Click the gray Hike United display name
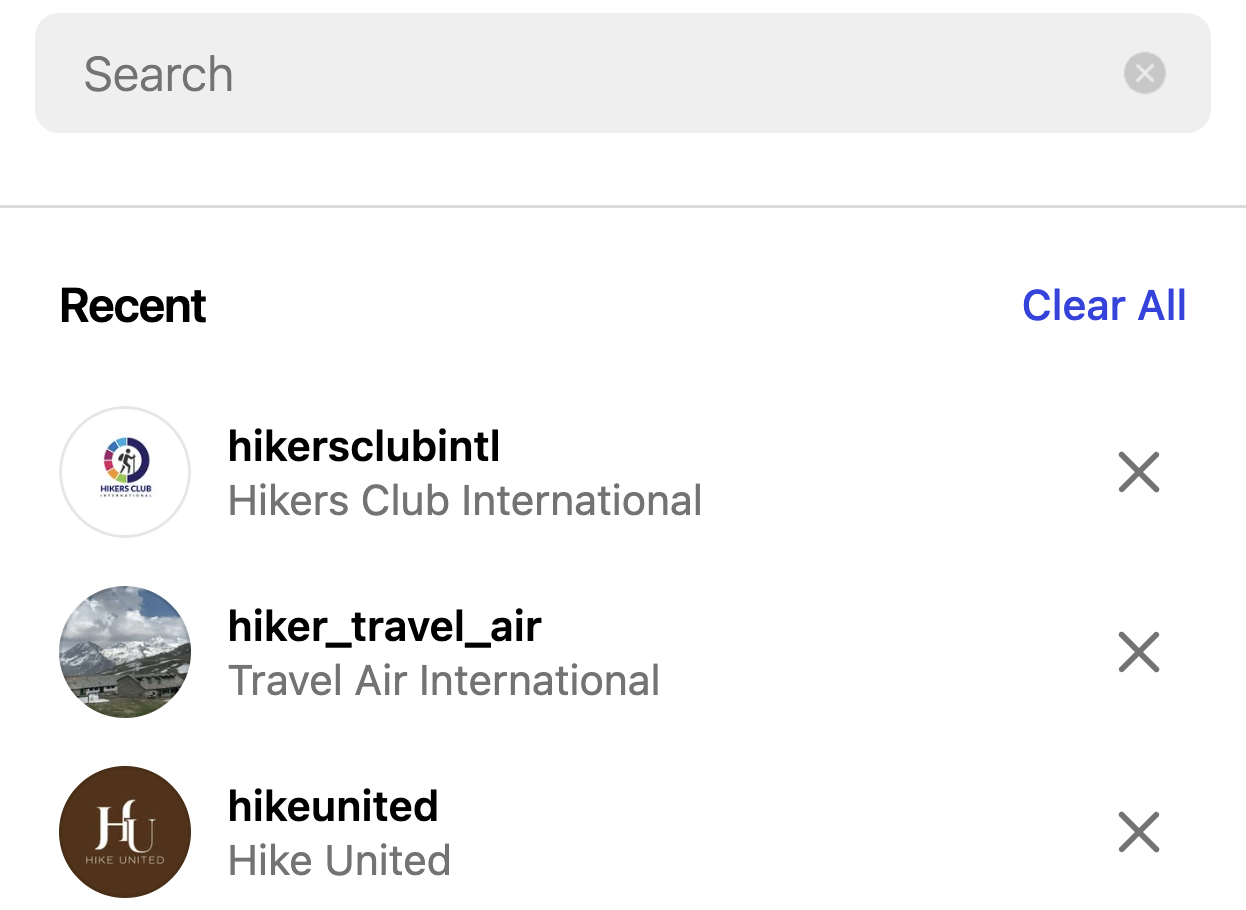Viewport: 1246px width, 910px height. pyautogui.click(x=339, y=860)
